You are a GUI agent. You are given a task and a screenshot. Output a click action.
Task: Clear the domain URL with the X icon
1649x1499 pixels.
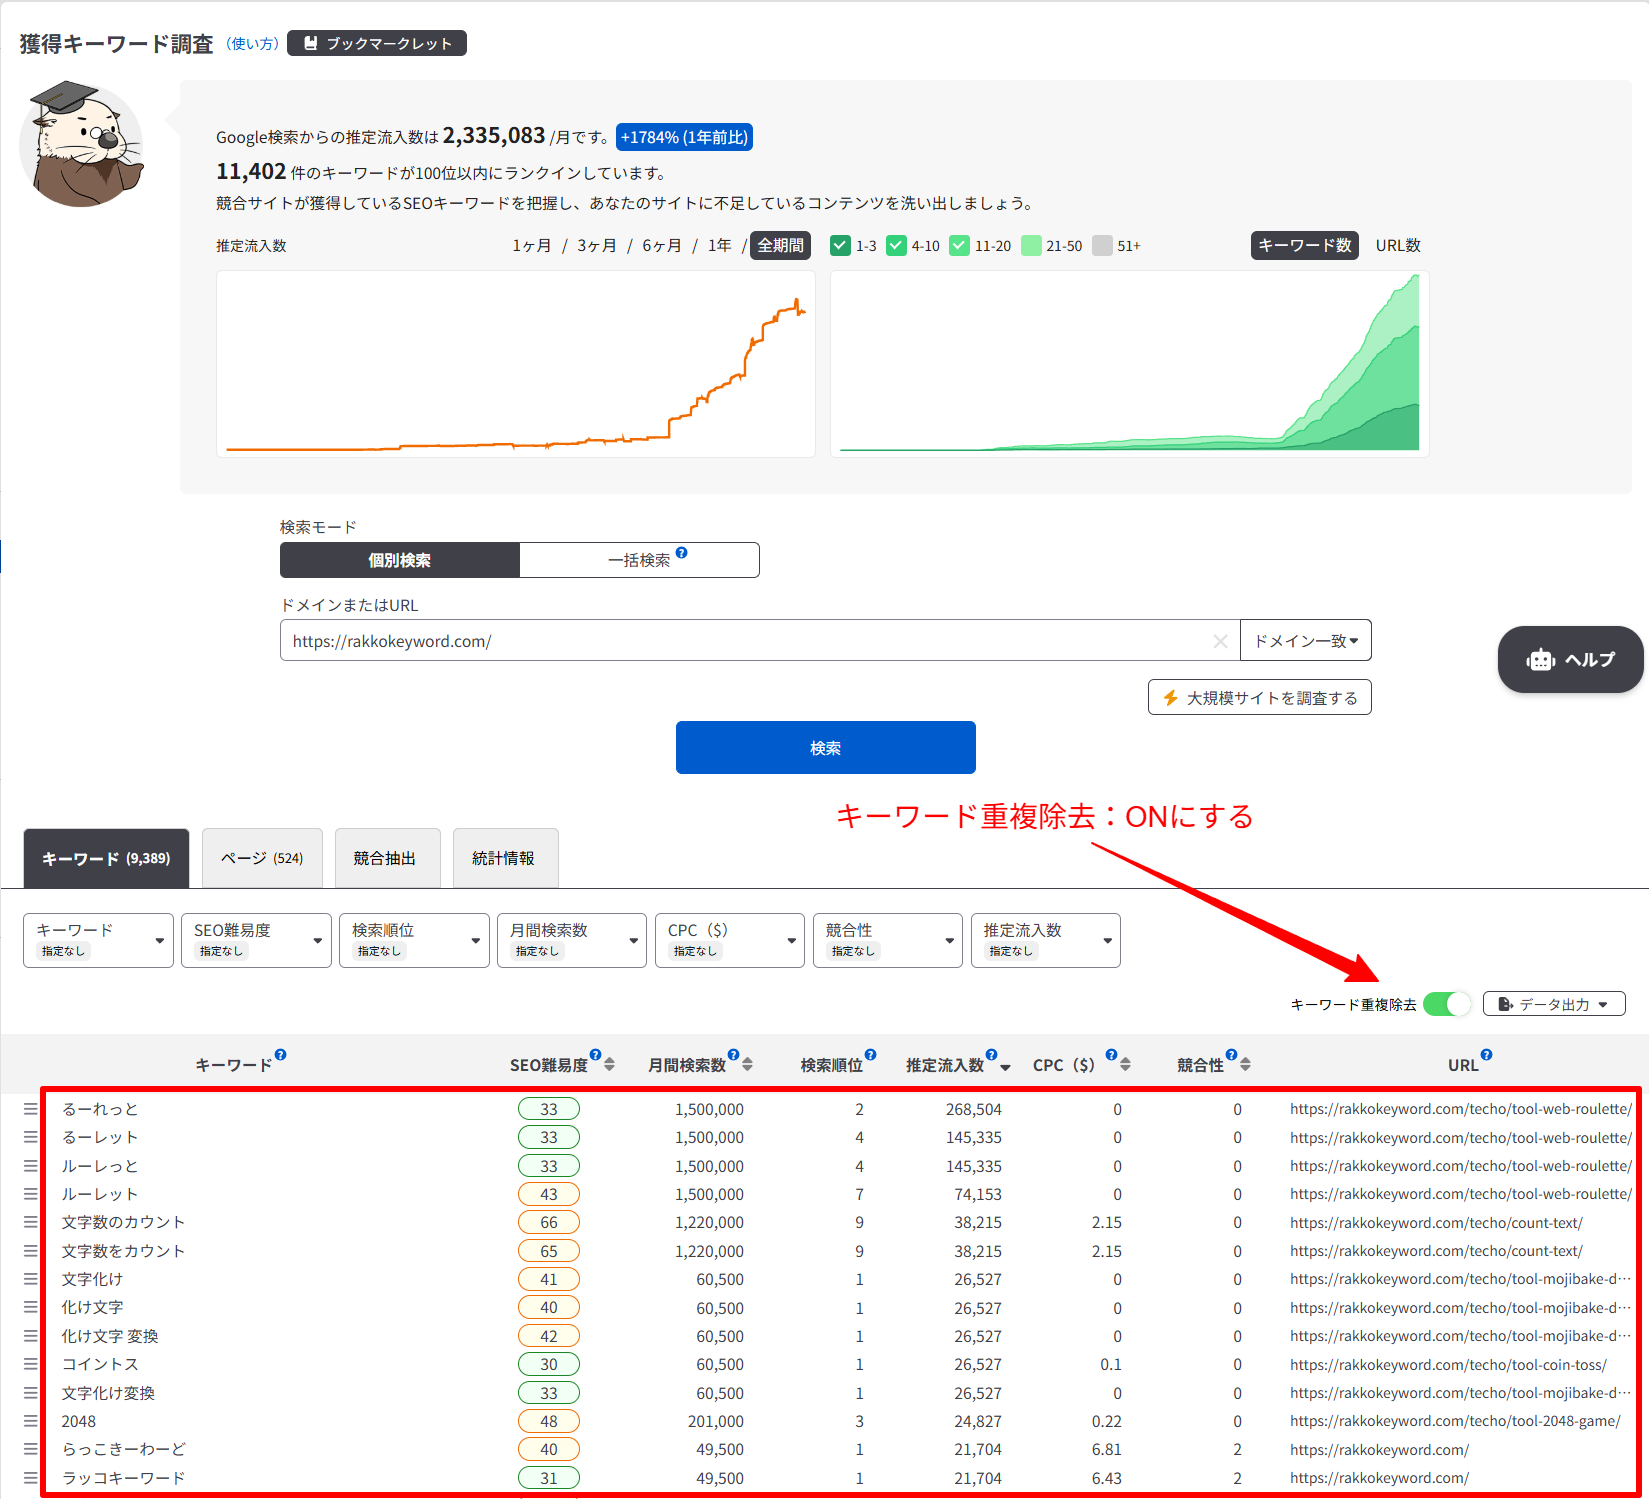(1220, 641)
